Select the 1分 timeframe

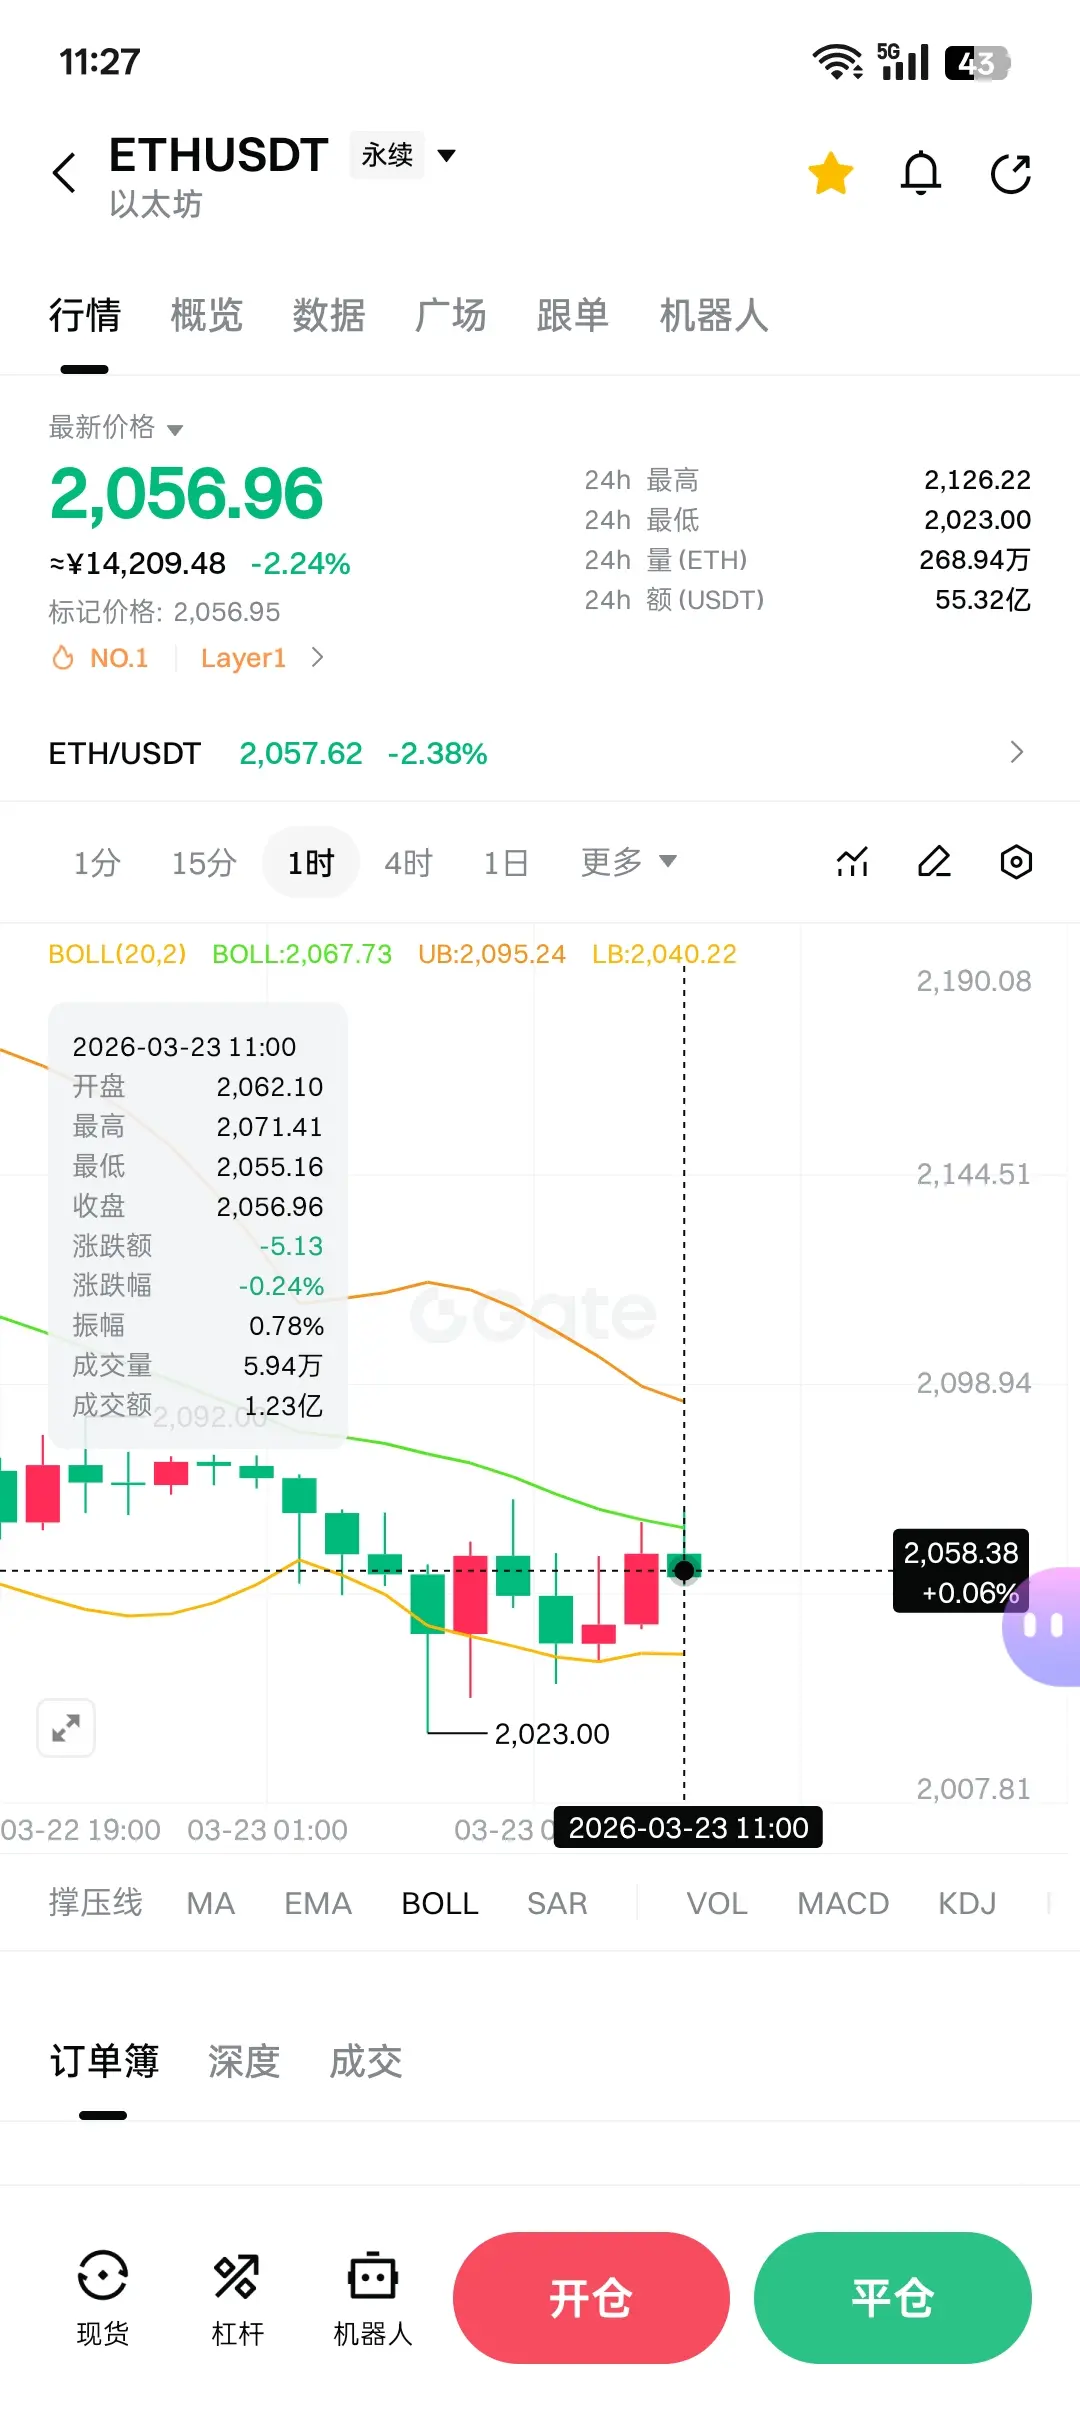(97, 862)
